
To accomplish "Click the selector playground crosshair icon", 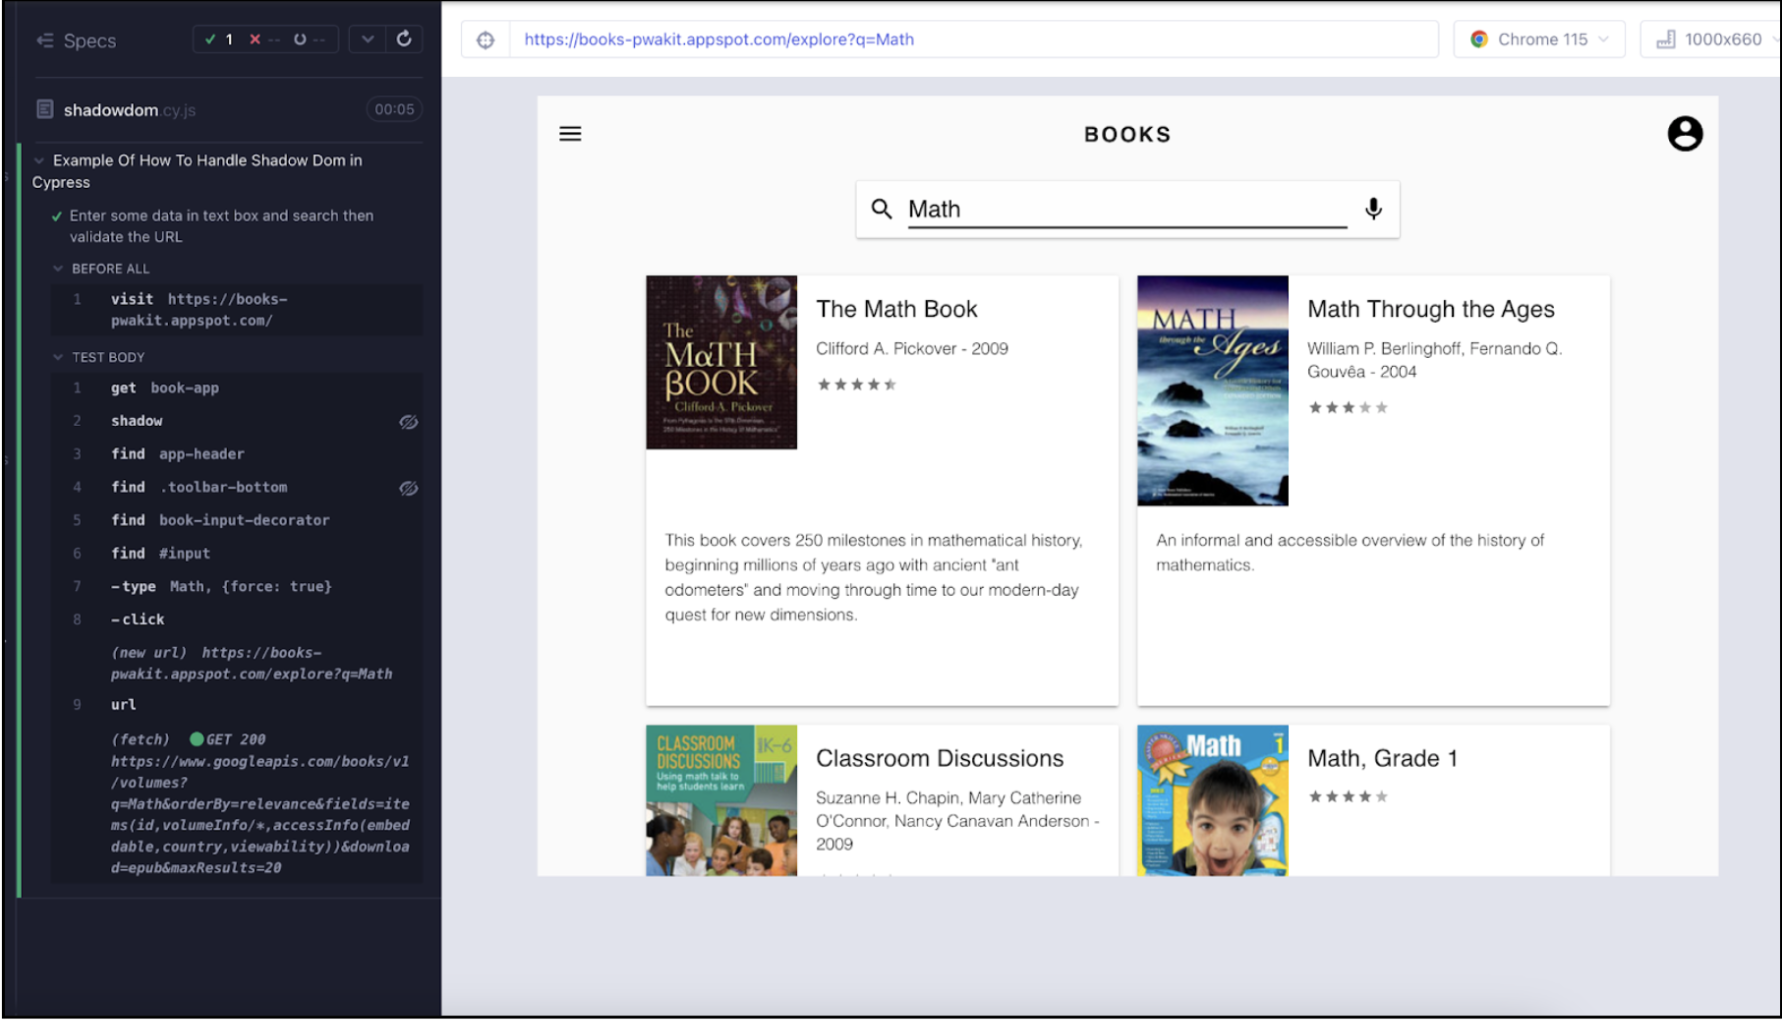I will (x=485, y=40).
